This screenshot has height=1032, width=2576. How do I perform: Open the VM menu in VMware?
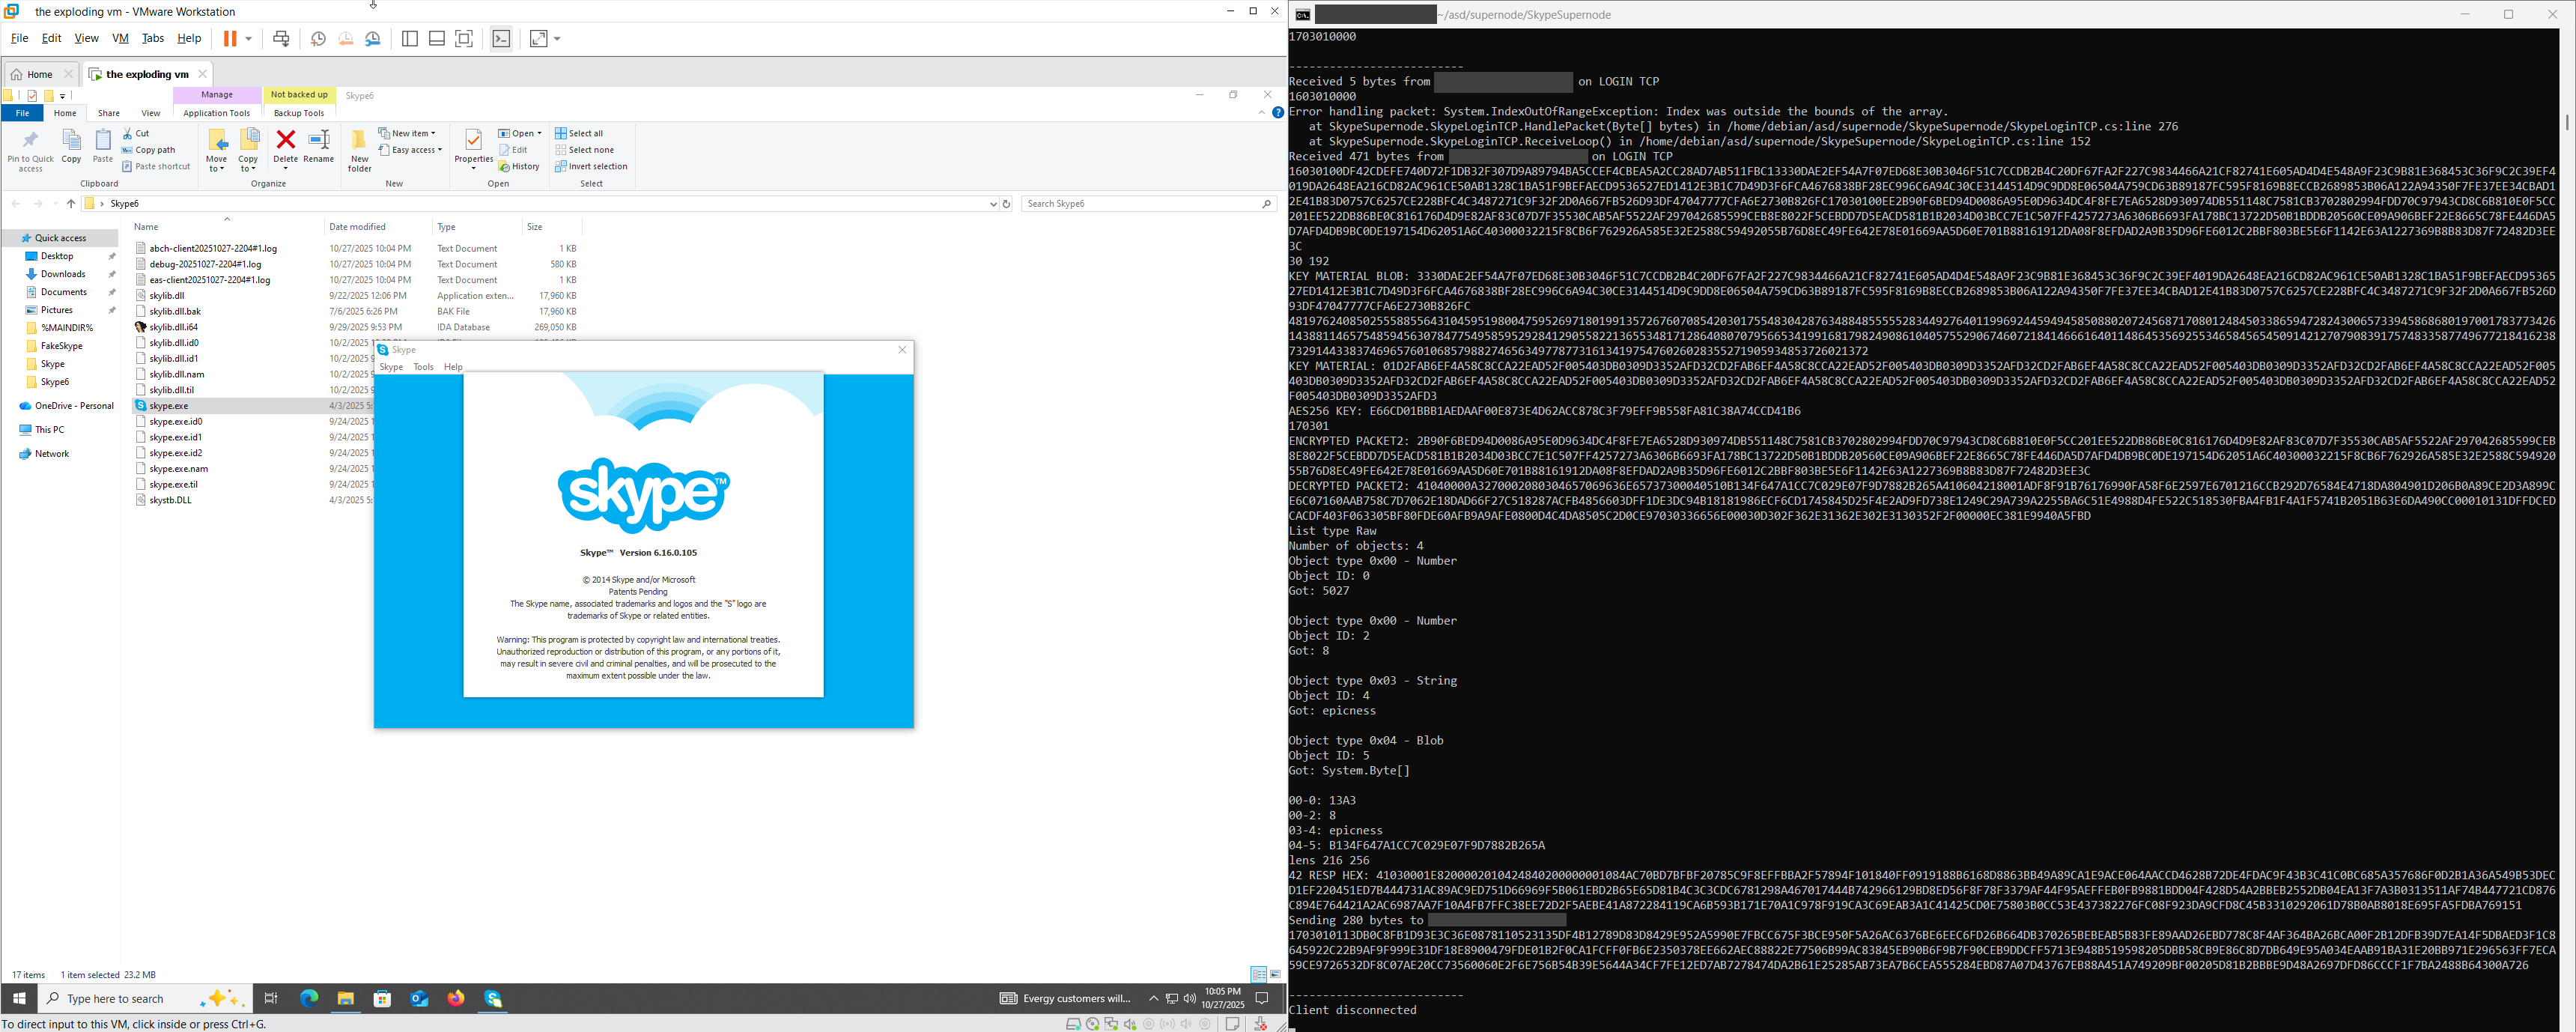[x=120, y=38]
